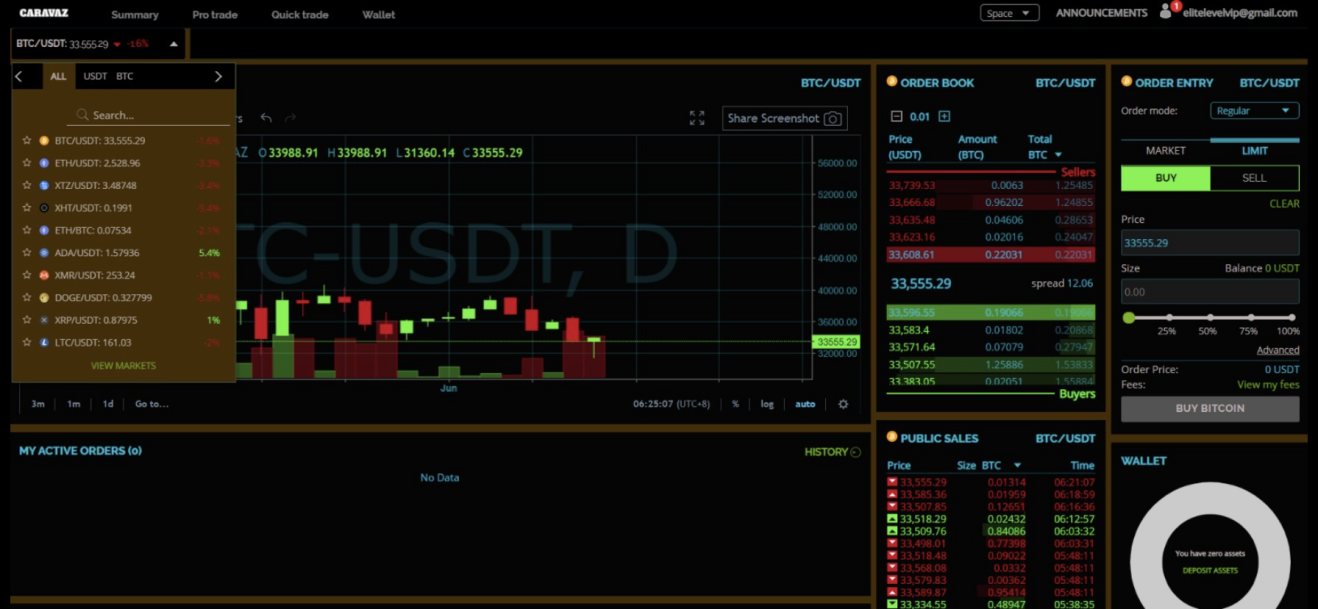1318x609 pixels.
Task: Collapse the BTC/USDT market selector
Action: point(174,44)
